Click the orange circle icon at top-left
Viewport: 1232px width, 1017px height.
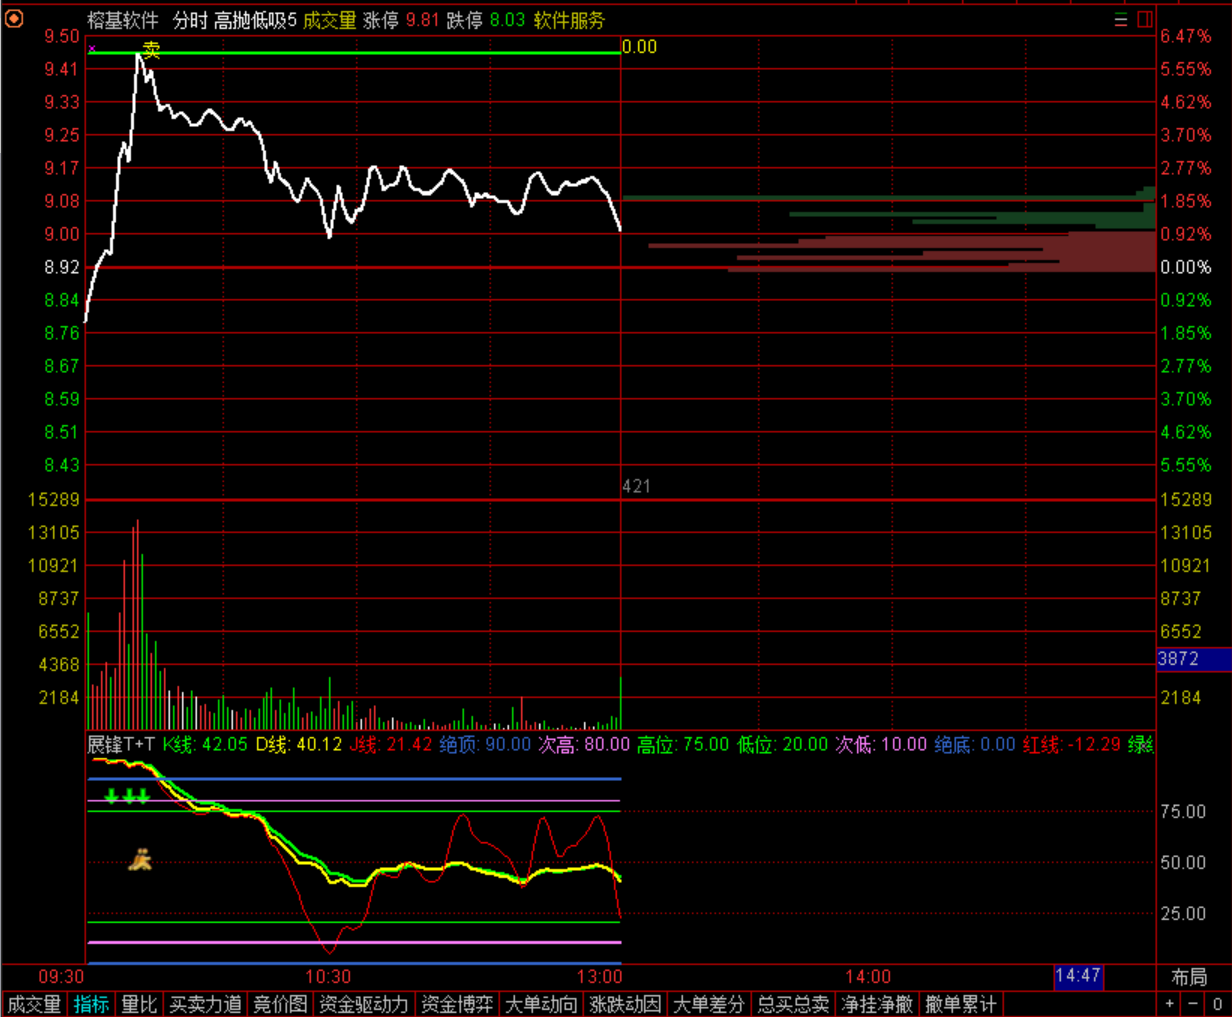click(x=14, y=19)
